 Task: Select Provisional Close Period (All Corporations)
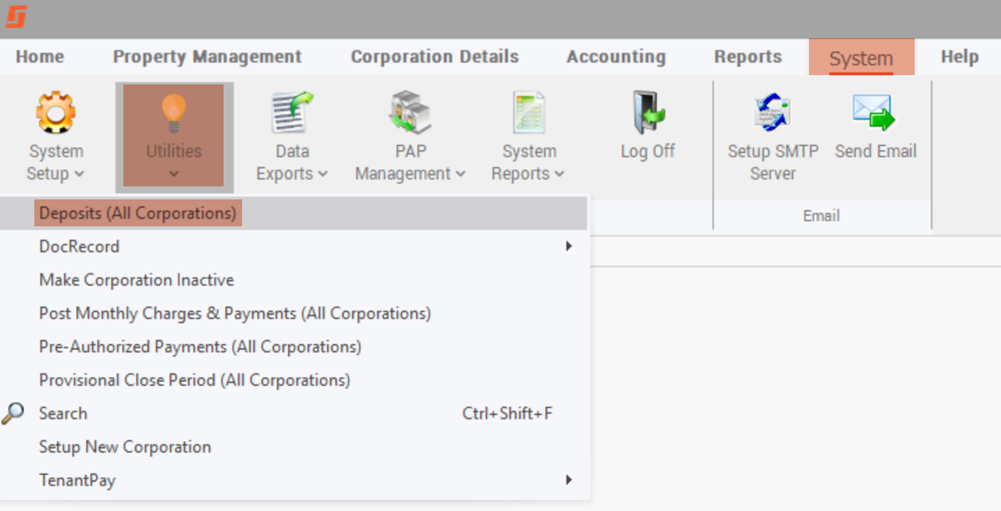[294, 380]
